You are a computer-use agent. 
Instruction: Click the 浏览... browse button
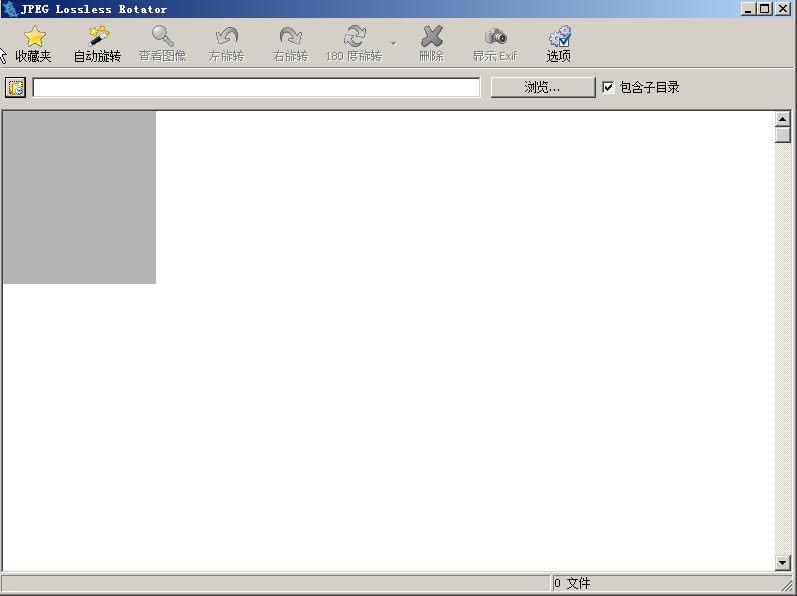pyautogui.click(x=543, y=87)
